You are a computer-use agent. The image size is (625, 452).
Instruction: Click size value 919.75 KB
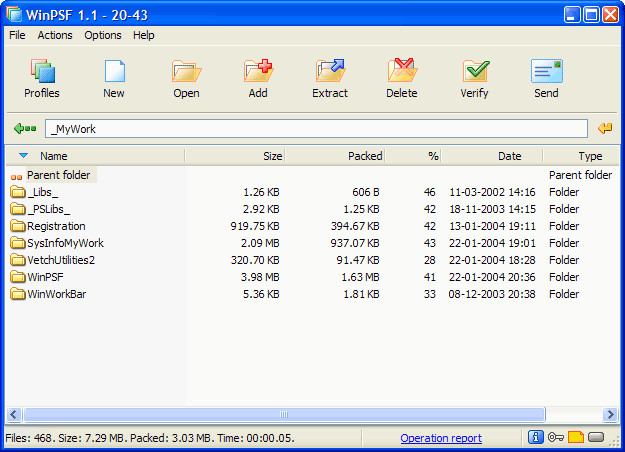coord(255,226)
